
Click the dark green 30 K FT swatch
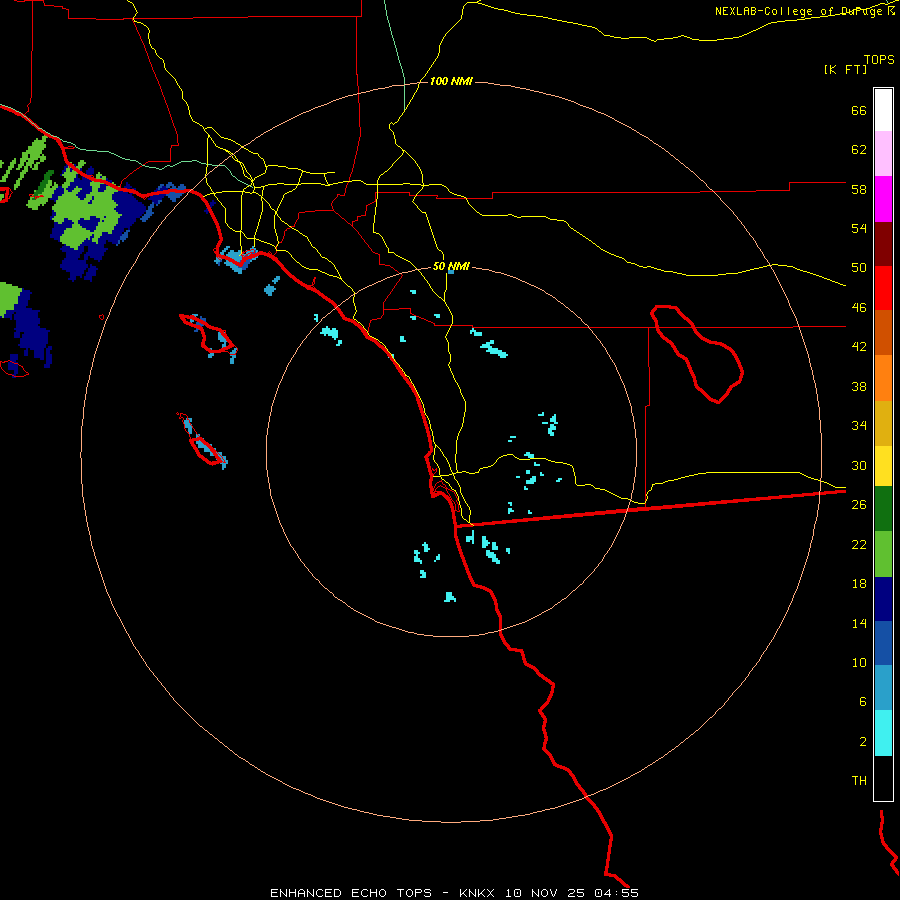pos(883,509)
